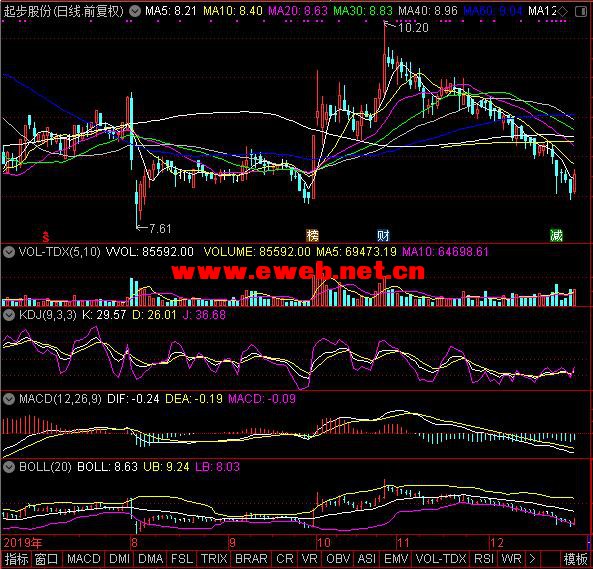This screenshot has height=569, width=593.
Task: Click the 指标 button at bottom left
Action: coord(16,559)
